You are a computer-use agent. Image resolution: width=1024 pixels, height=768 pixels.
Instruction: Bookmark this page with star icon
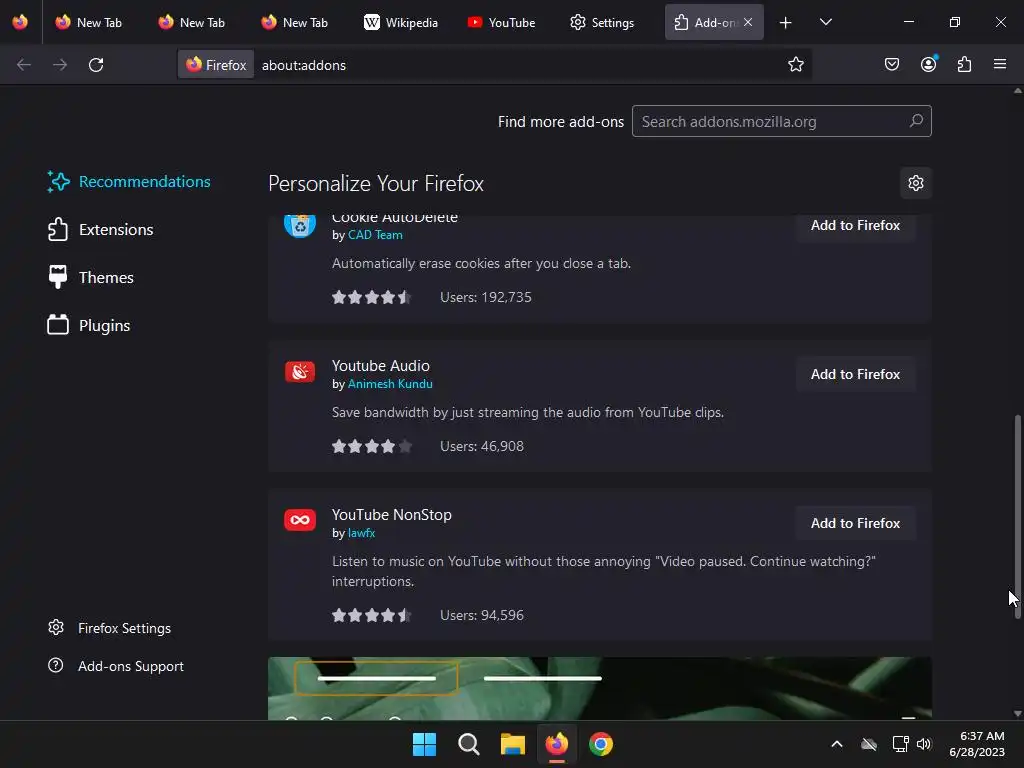[x=795, y=65]
